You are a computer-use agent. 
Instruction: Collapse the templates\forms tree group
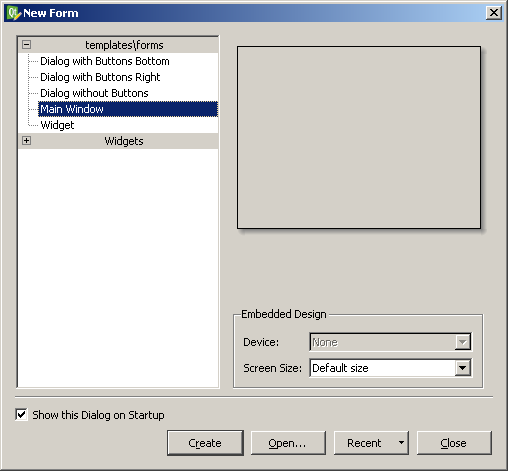[x=26, y=45]
